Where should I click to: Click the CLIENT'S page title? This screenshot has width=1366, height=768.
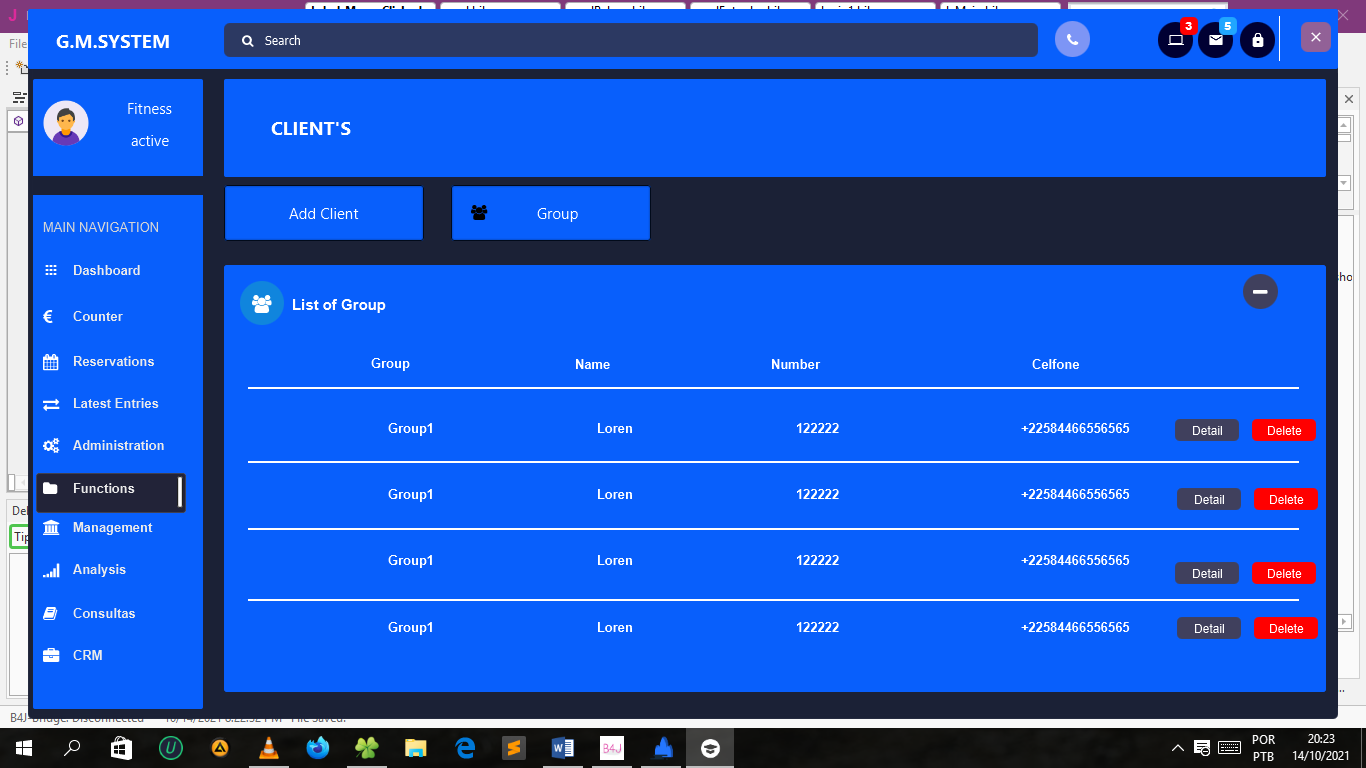pyautogui.click(x=311, y=129)
